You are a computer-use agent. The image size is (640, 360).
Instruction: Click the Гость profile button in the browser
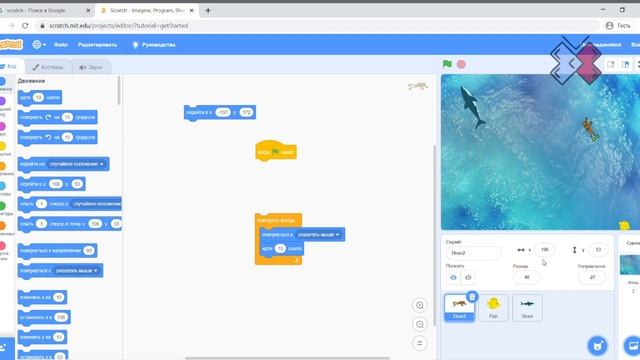click(x=618, y=25)
